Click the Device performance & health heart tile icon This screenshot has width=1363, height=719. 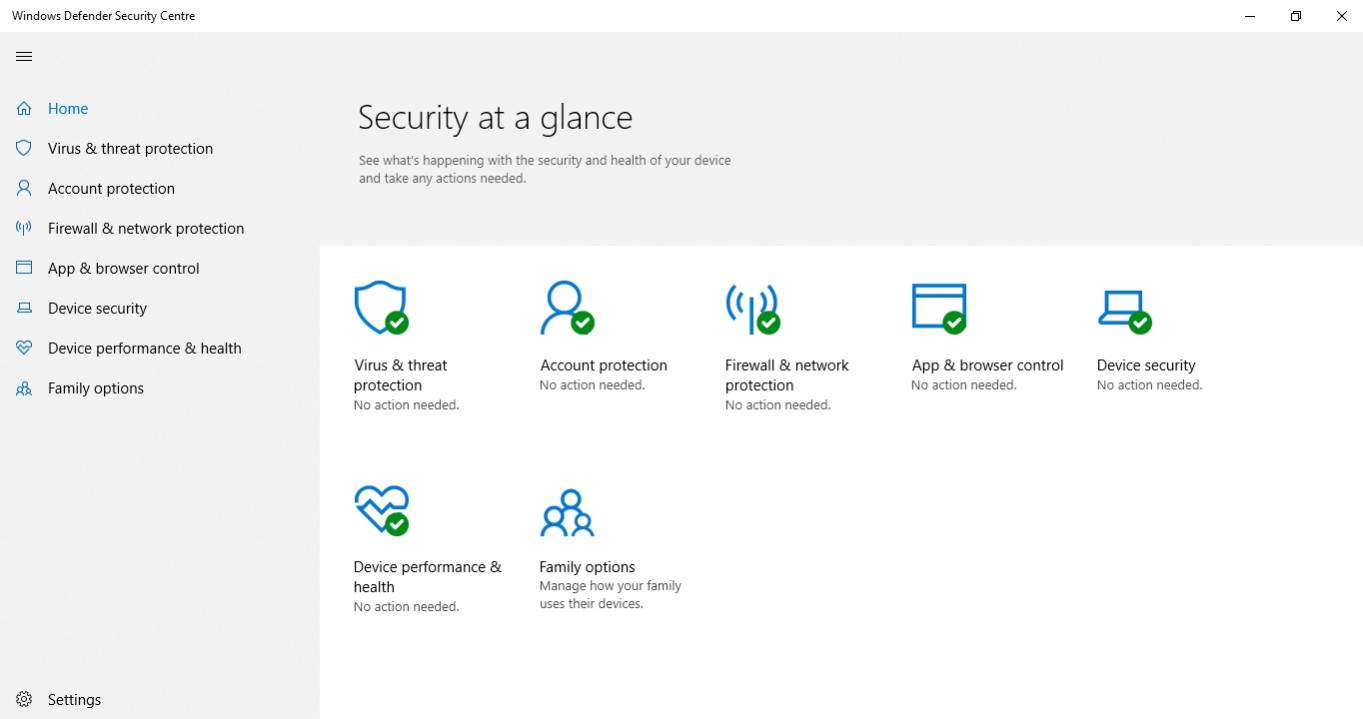coord(381,510)
